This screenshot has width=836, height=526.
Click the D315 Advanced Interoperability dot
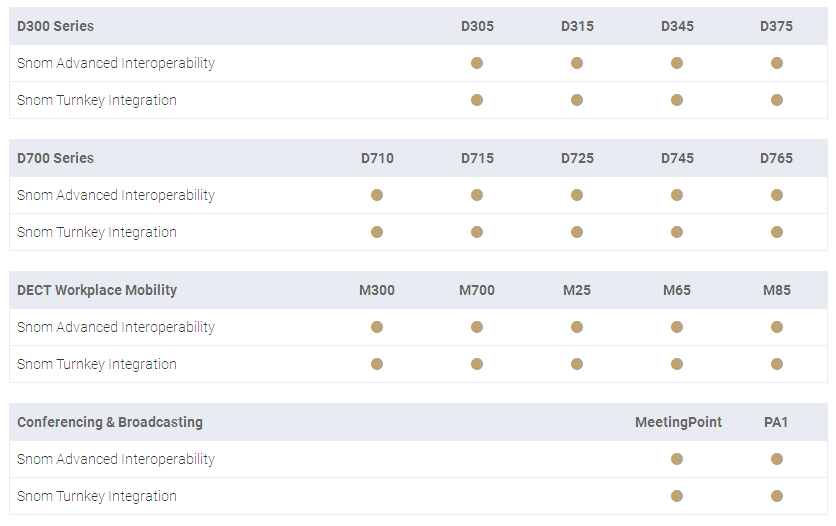point(577,63)
